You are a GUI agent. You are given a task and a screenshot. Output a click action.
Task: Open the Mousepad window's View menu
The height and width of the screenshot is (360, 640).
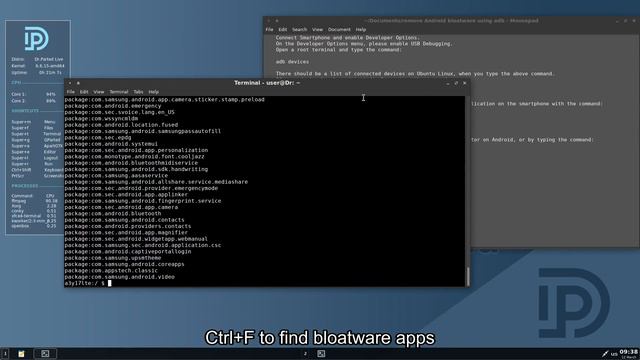point(317,29)
